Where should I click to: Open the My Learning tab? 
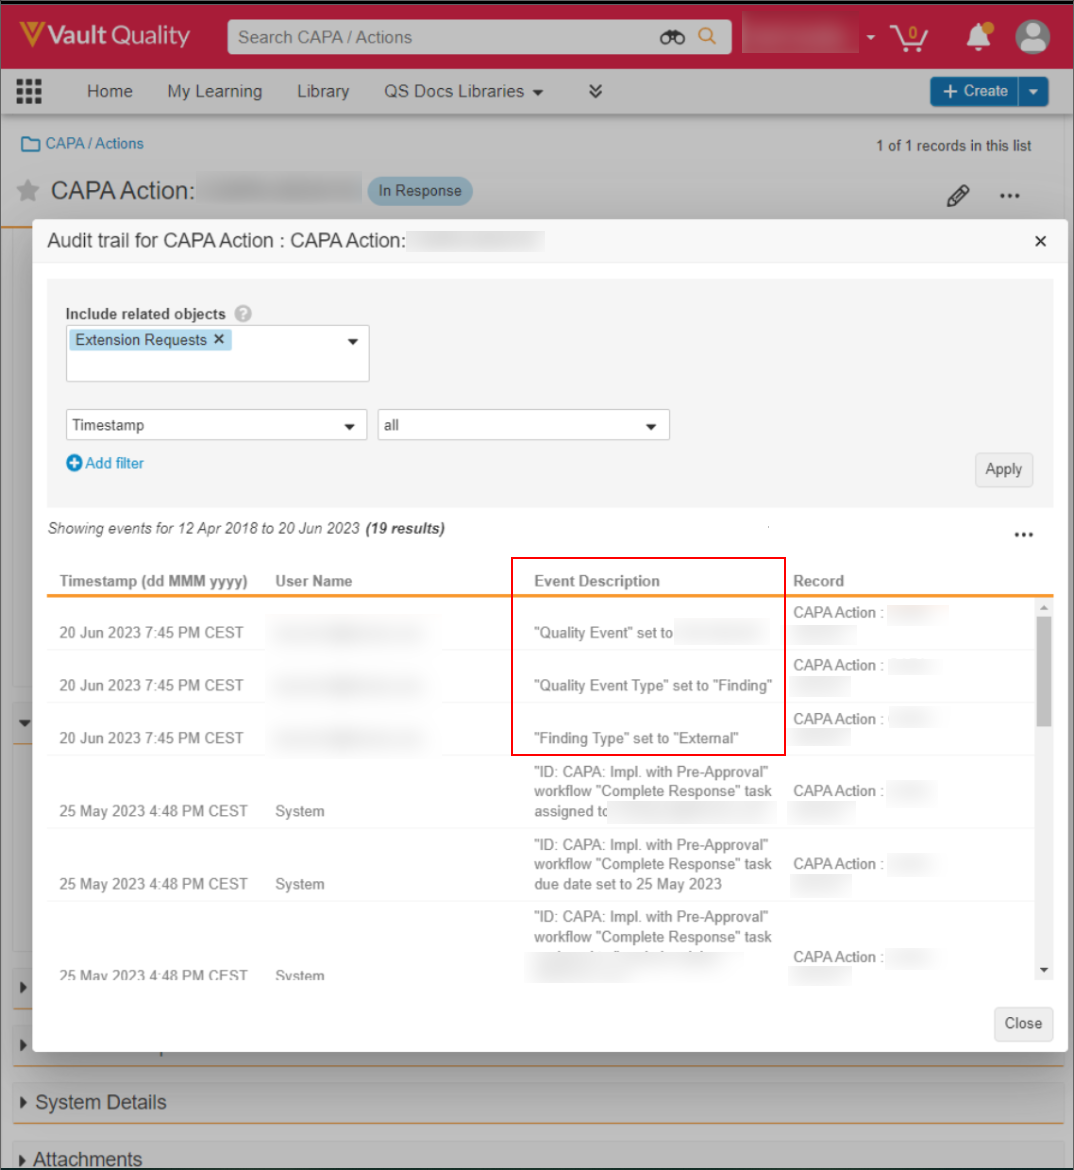[x=215, y=91]
